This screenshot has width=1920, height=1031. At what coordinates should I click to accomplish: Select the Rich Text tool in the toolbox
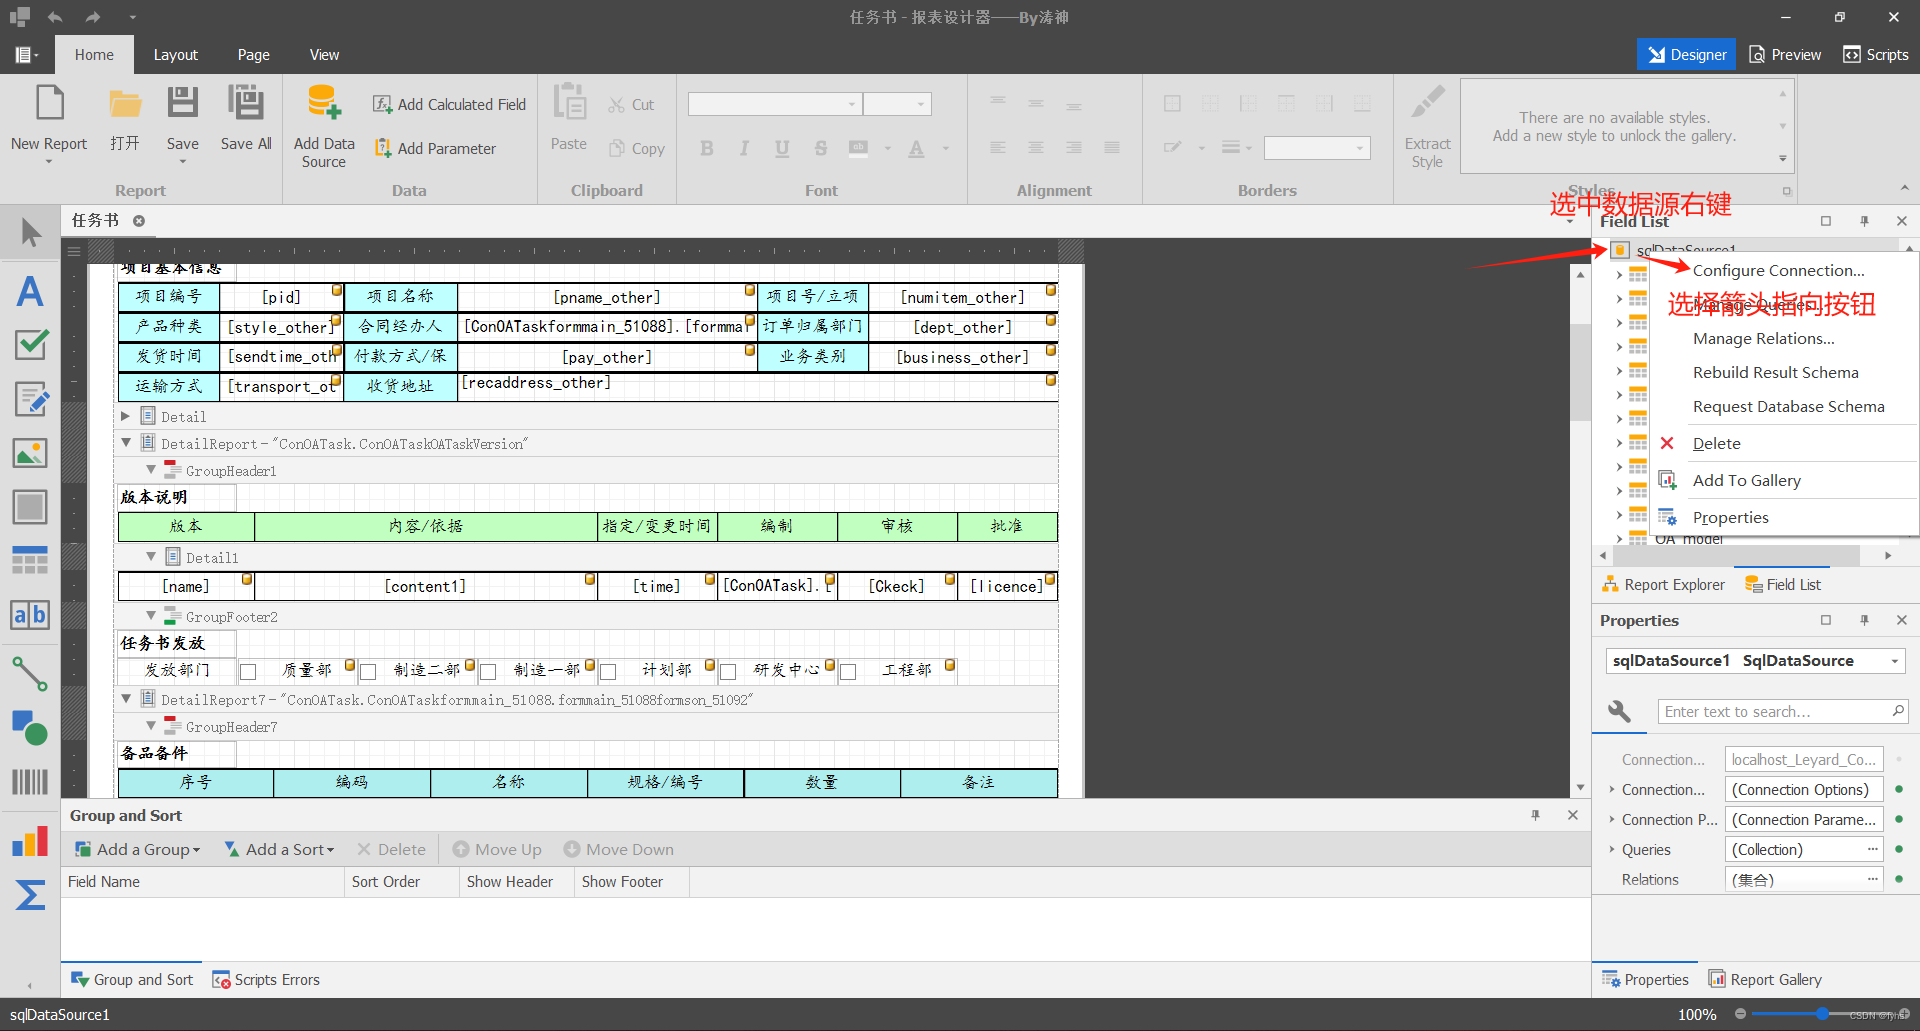click(x=30, y=399)
